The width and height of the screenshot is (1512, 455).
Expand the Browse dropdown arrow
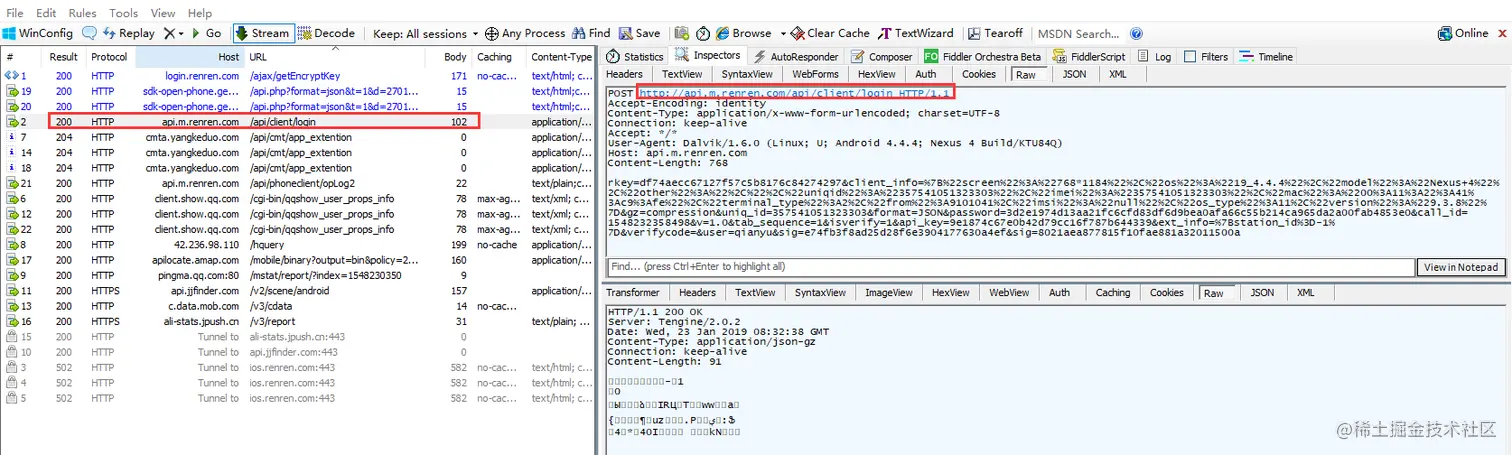[x=783, y=33]
